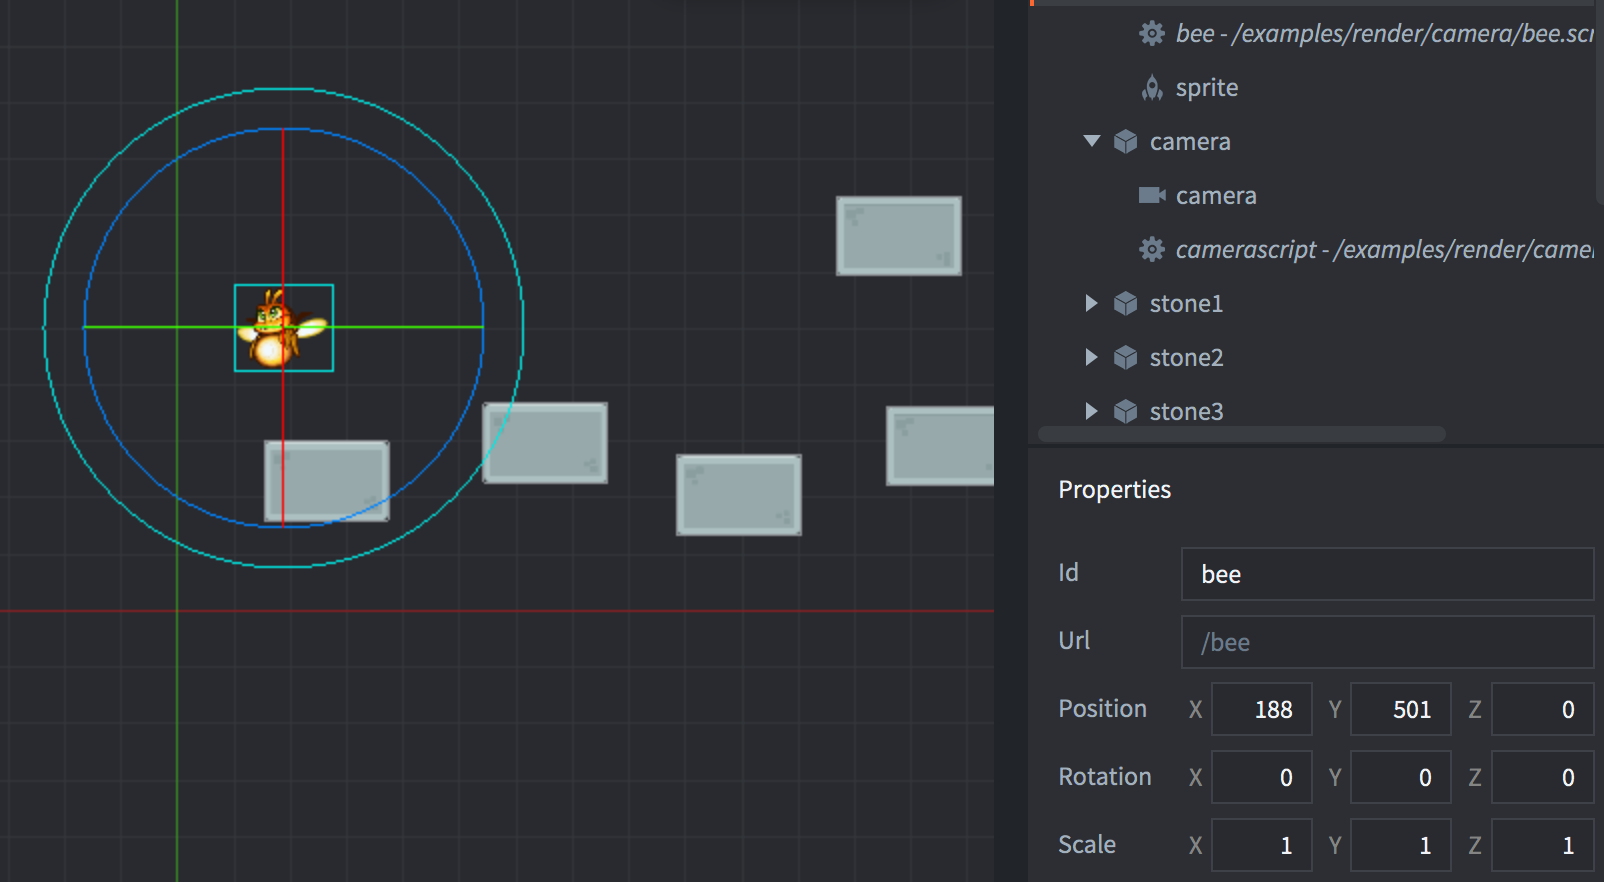
Task: Click the Scale Z field
Action: click(1542, 845)
